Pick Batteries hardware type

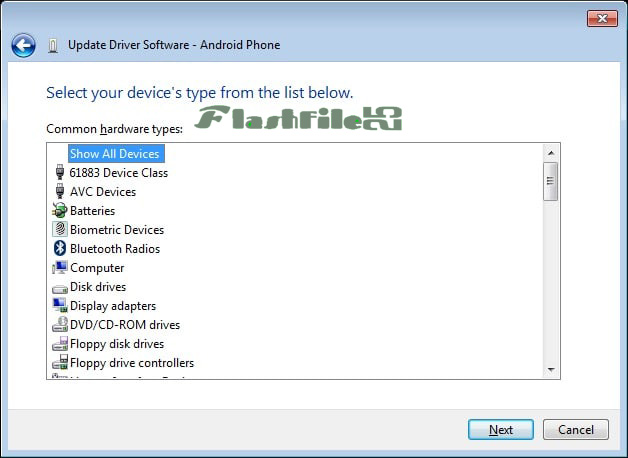click(x=93, y=211)
